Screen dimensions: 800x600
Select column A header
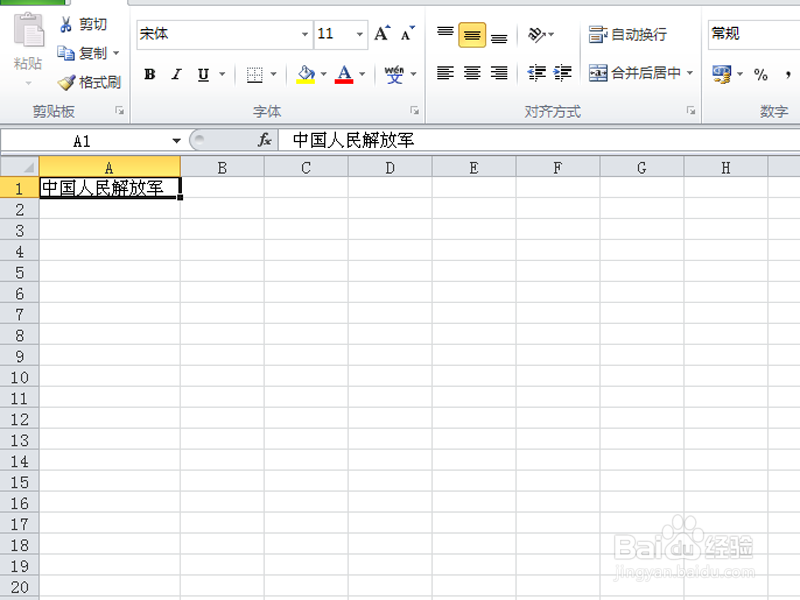(x=109, y=167)
